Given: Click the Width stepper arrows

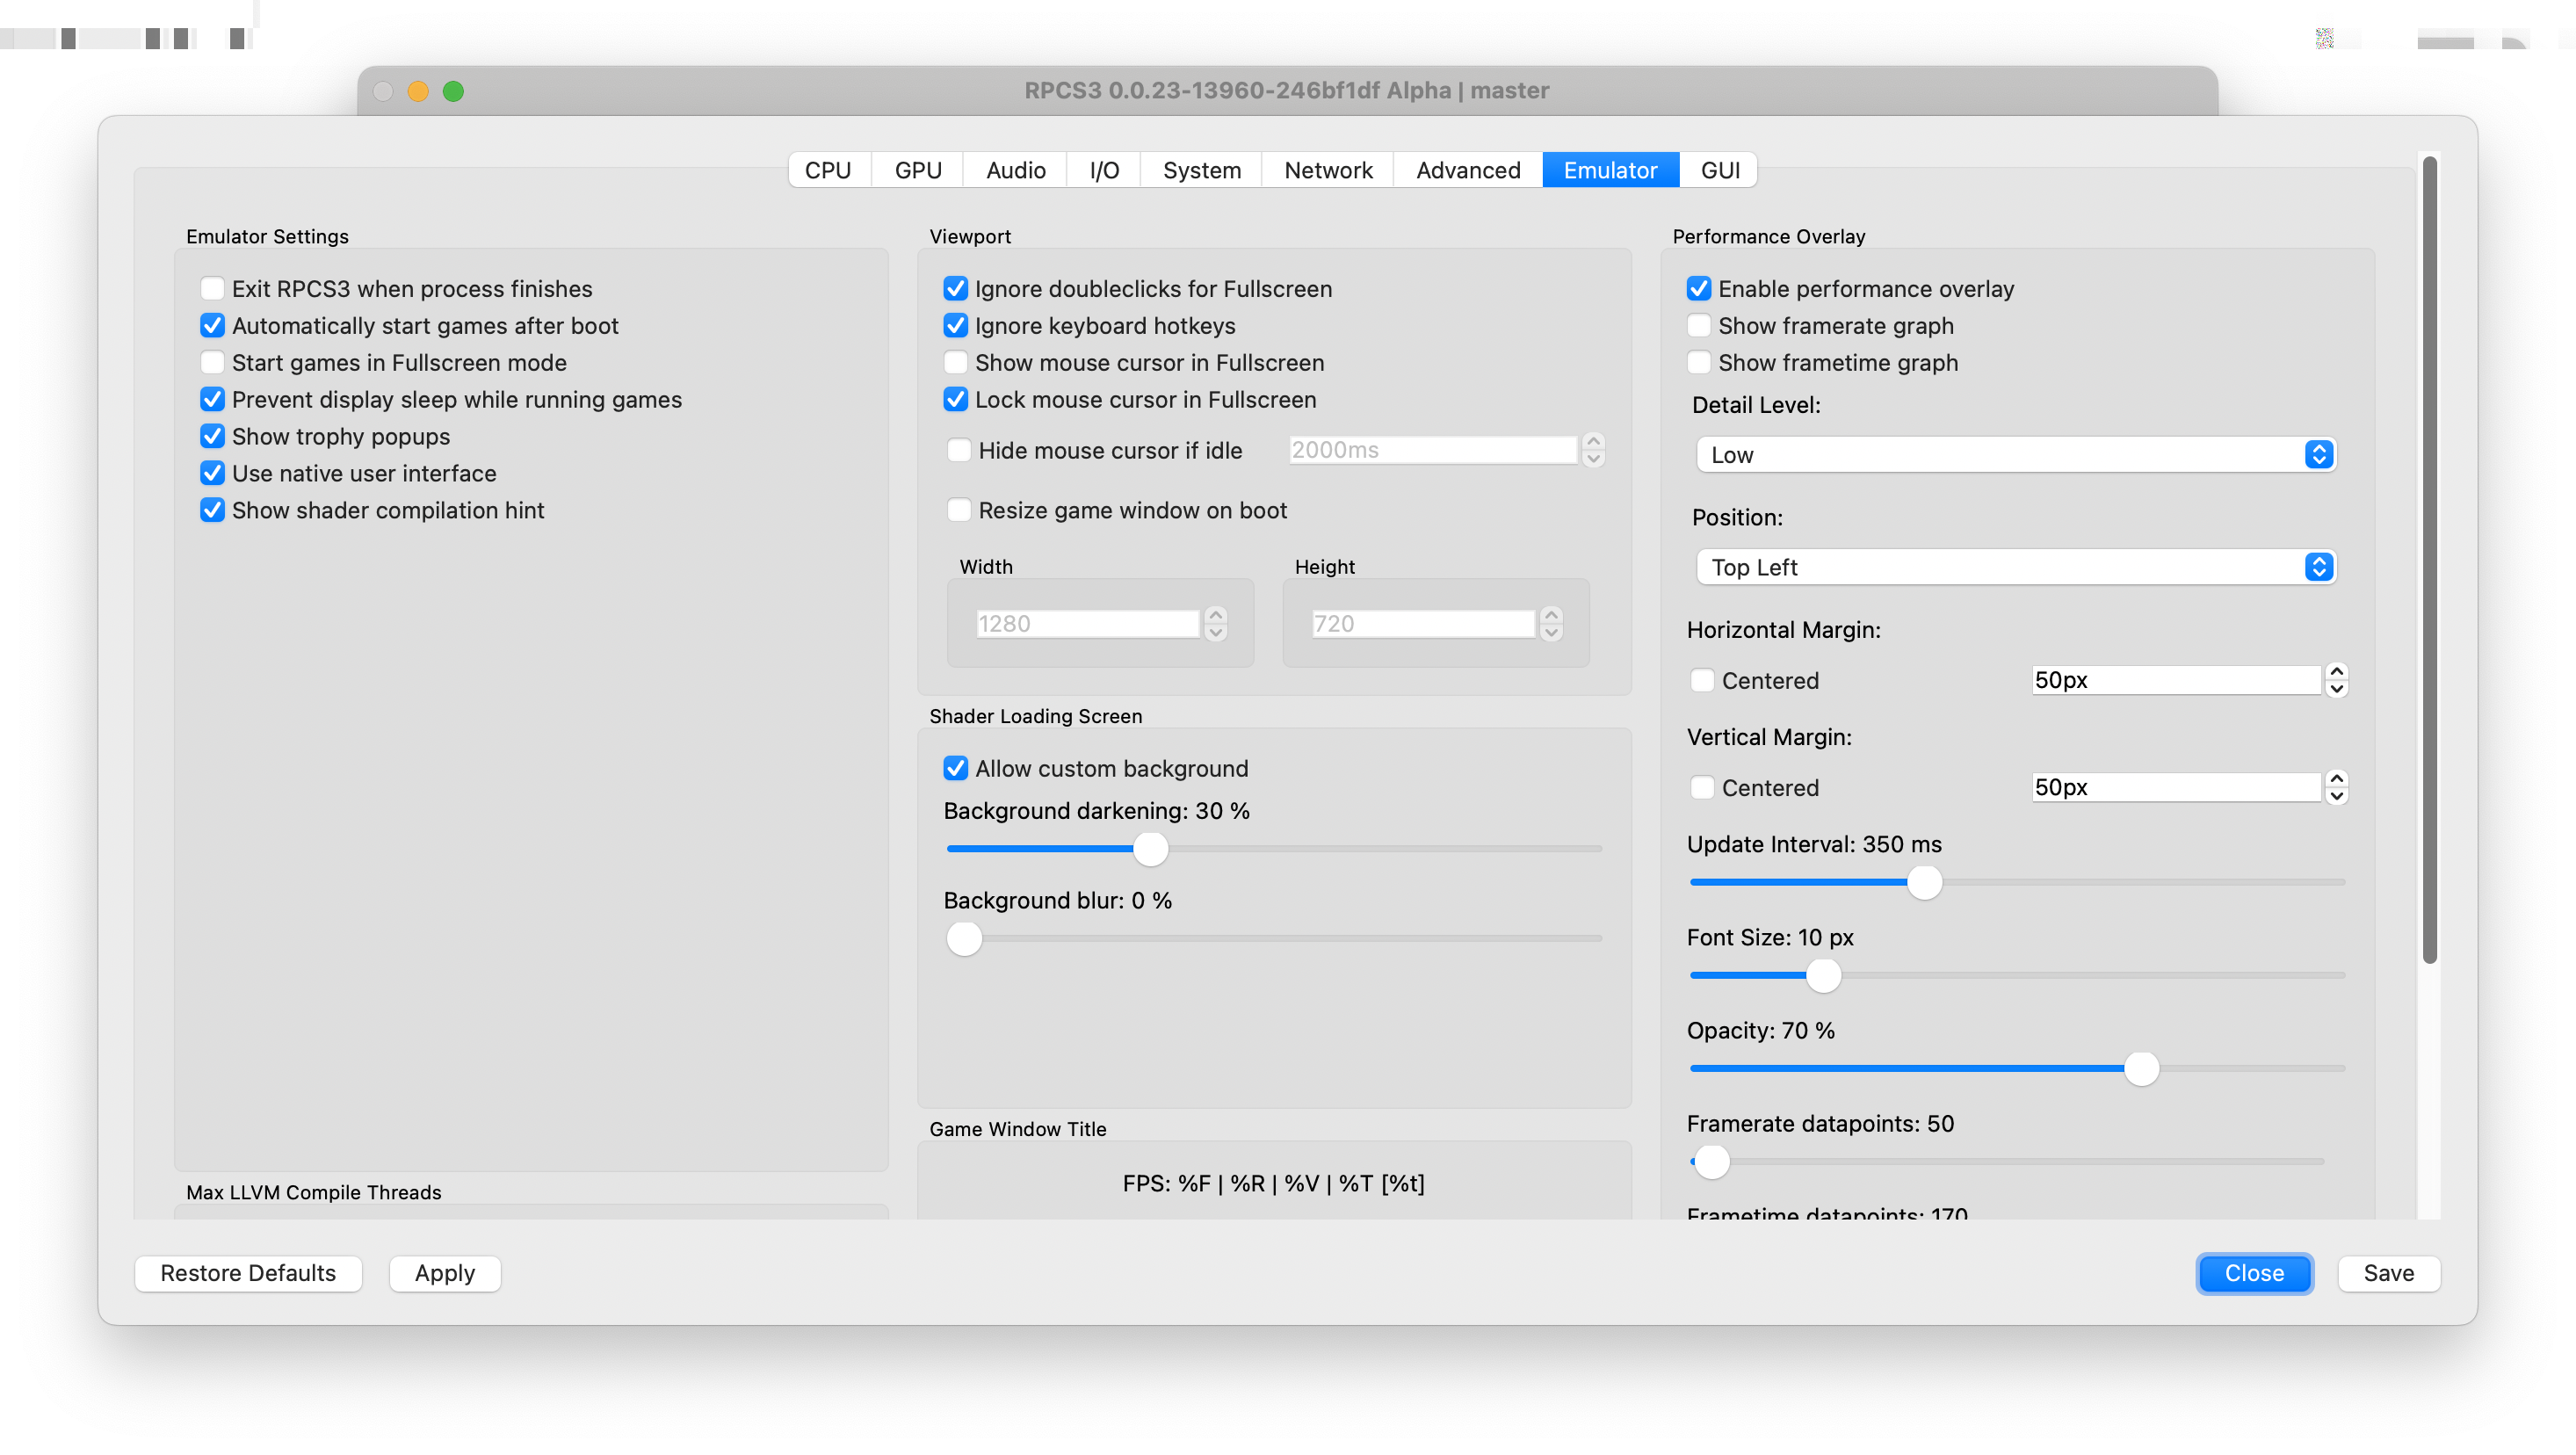Looking at the screenshot, I should click(x=1215, y=624).
